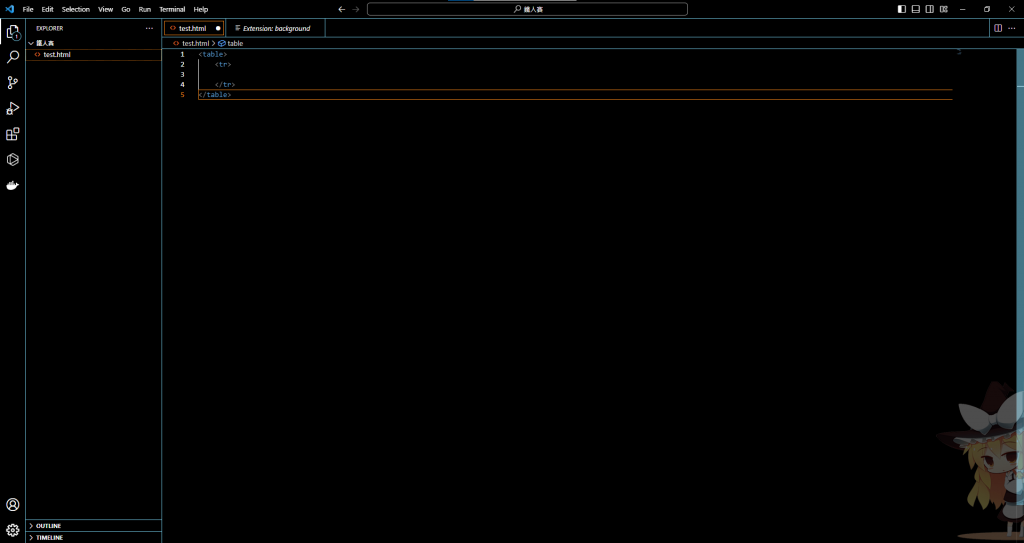Click line number 1 in gutter
The image size is (1024, 543).
point(182,54)
